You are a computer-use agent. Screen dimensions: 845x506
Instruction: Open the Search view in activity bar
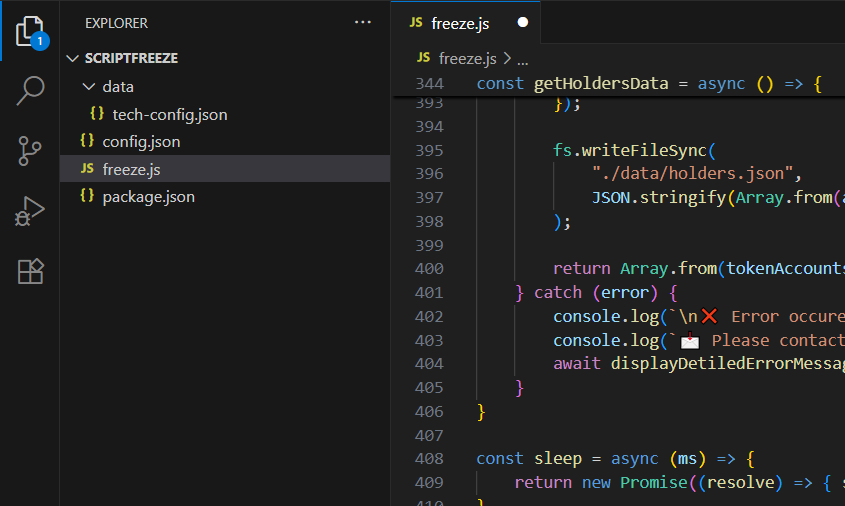30,91
